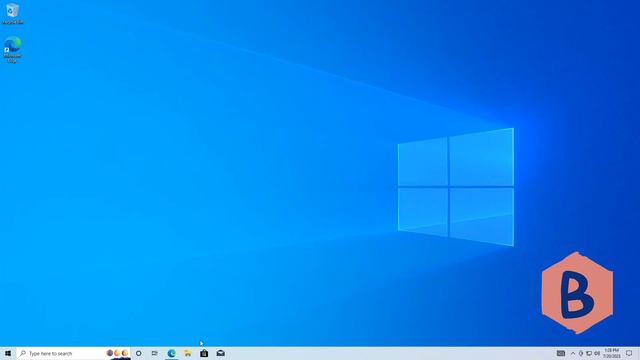The image size is (640, 360).
Task: Launch Microsoft Edge from the taskbar
Action: (x=171, y=353)
